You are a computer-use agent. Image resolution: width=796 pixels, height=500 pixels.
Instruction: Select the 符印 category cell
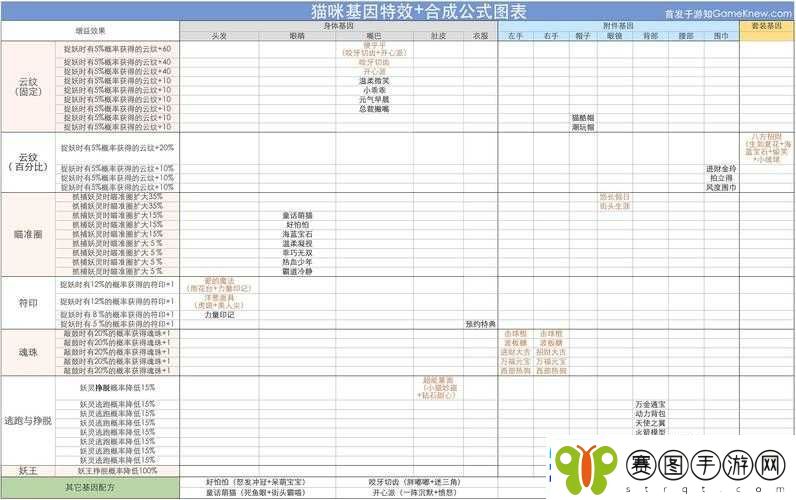pyautogui.click(x=28, y=303)
